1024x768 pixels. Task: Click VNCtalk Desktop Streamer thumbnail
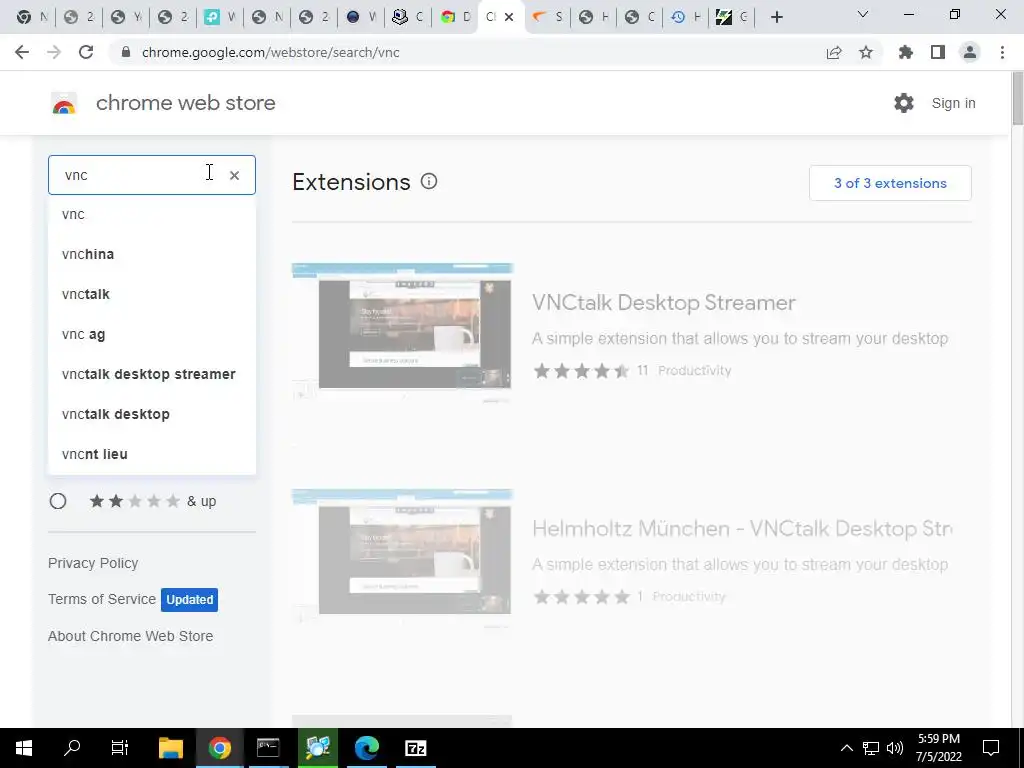coord(402,332)
